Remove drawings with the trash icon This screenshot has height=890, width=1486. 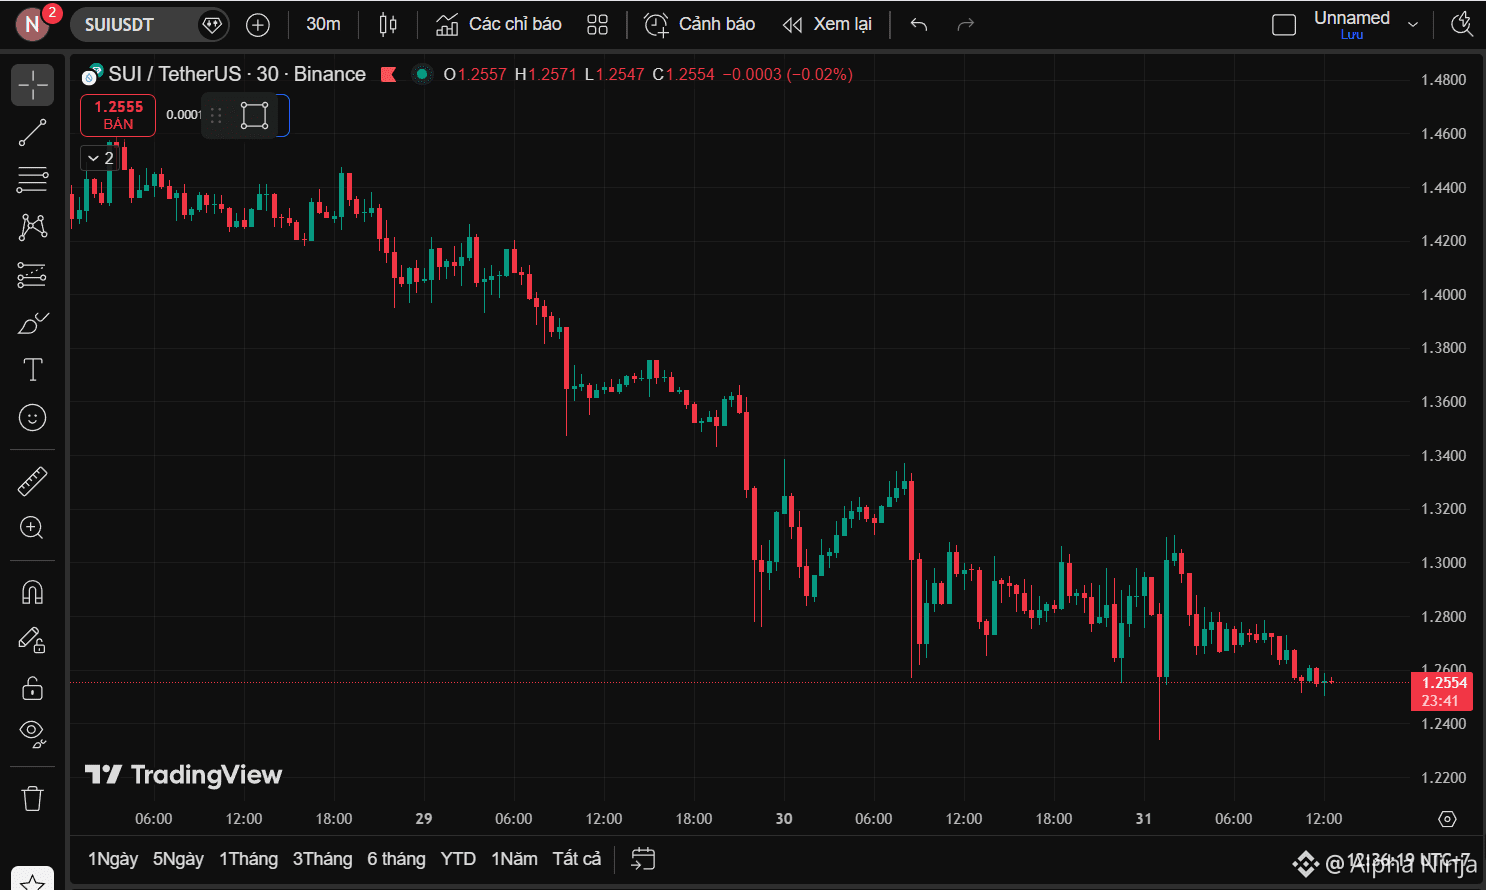tap(32, 798)
